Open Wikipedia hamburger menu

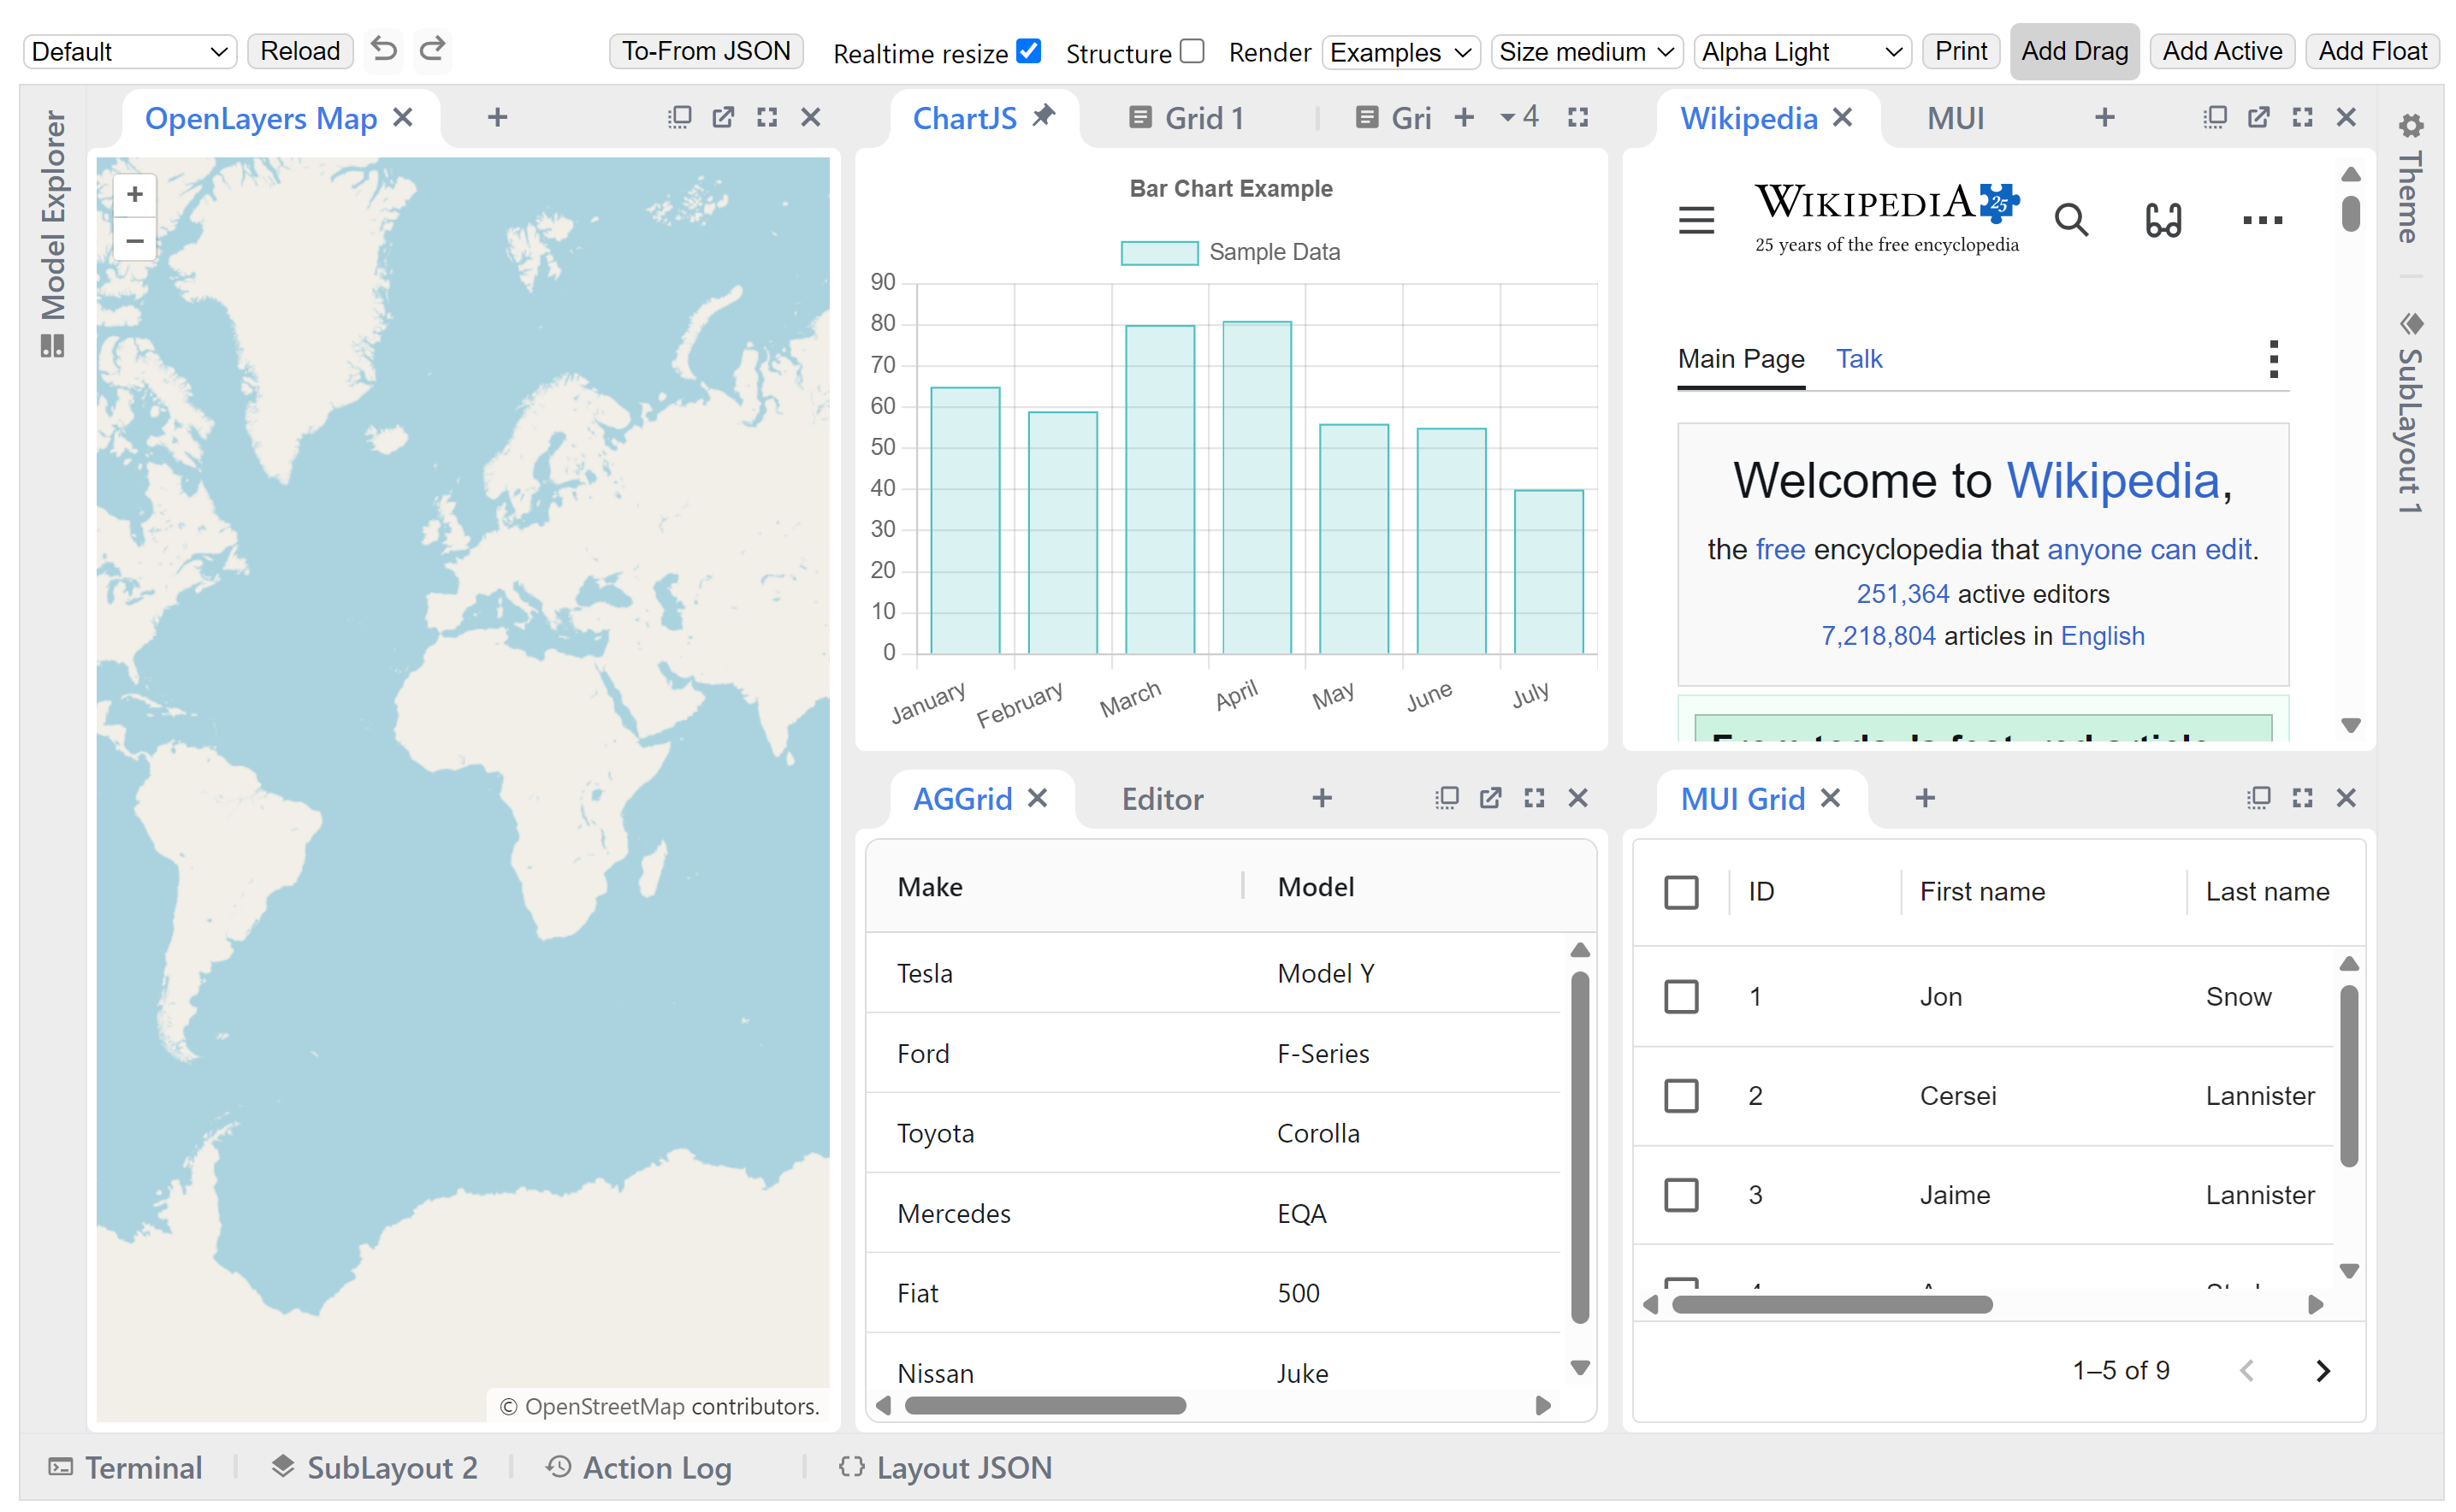(x=1696, y=219)
